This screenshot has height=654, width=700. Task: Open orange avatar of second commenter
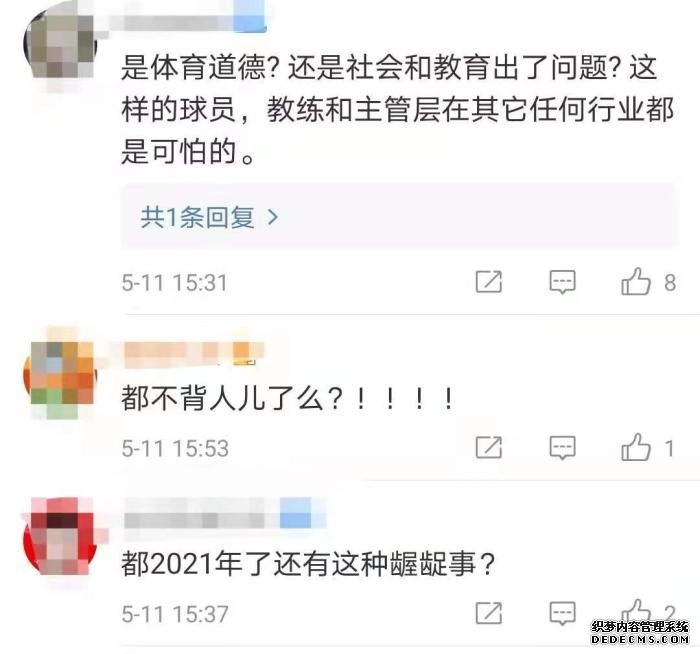click(x=60, y=376)
